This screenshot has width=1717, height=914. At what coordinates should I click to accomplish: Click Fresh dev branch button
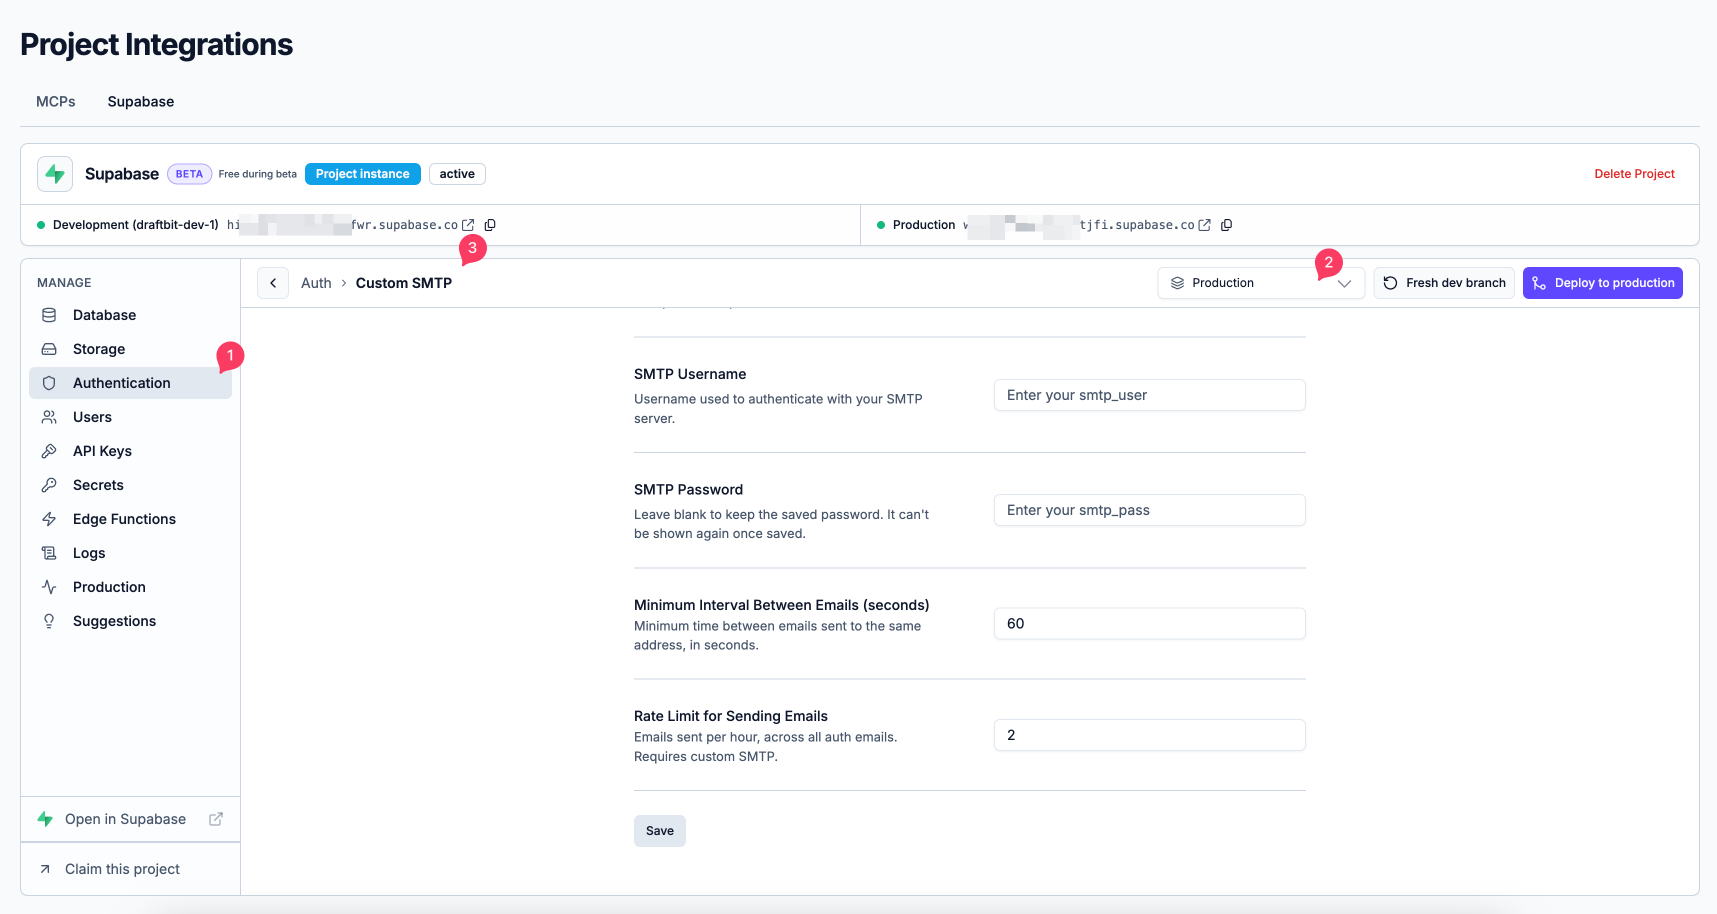click(x=1444, y=283)
